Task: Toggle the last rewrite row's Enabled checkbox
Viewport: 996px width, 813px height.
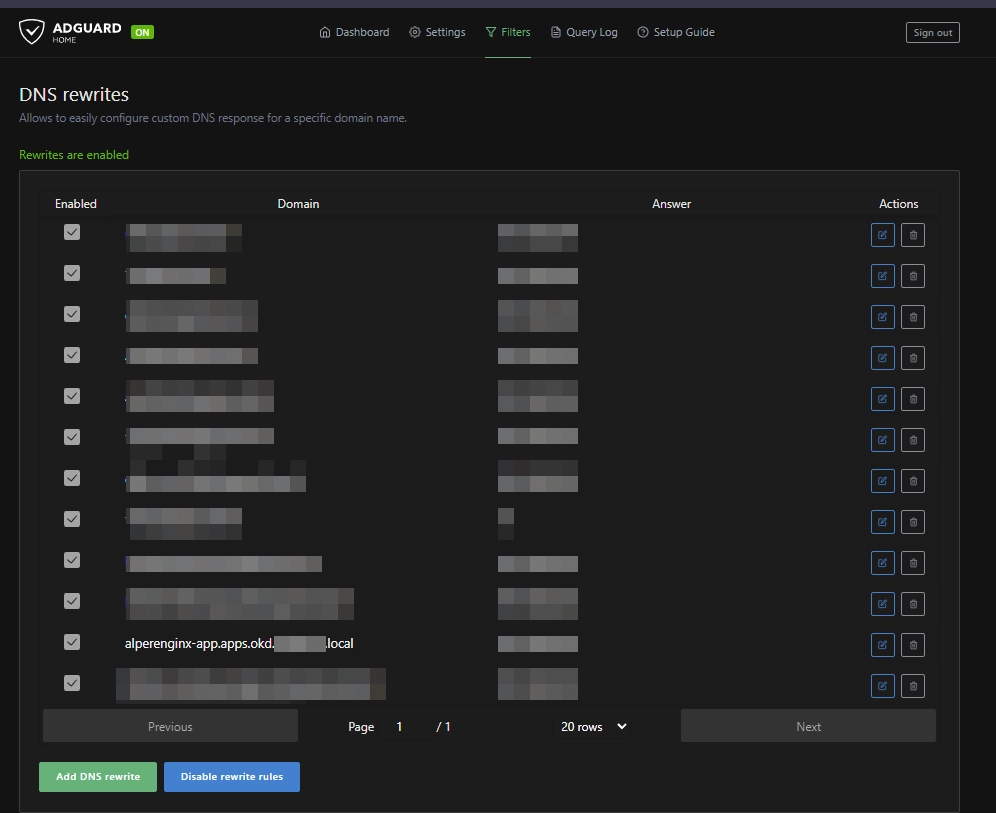Action: (x=72, y=683)
